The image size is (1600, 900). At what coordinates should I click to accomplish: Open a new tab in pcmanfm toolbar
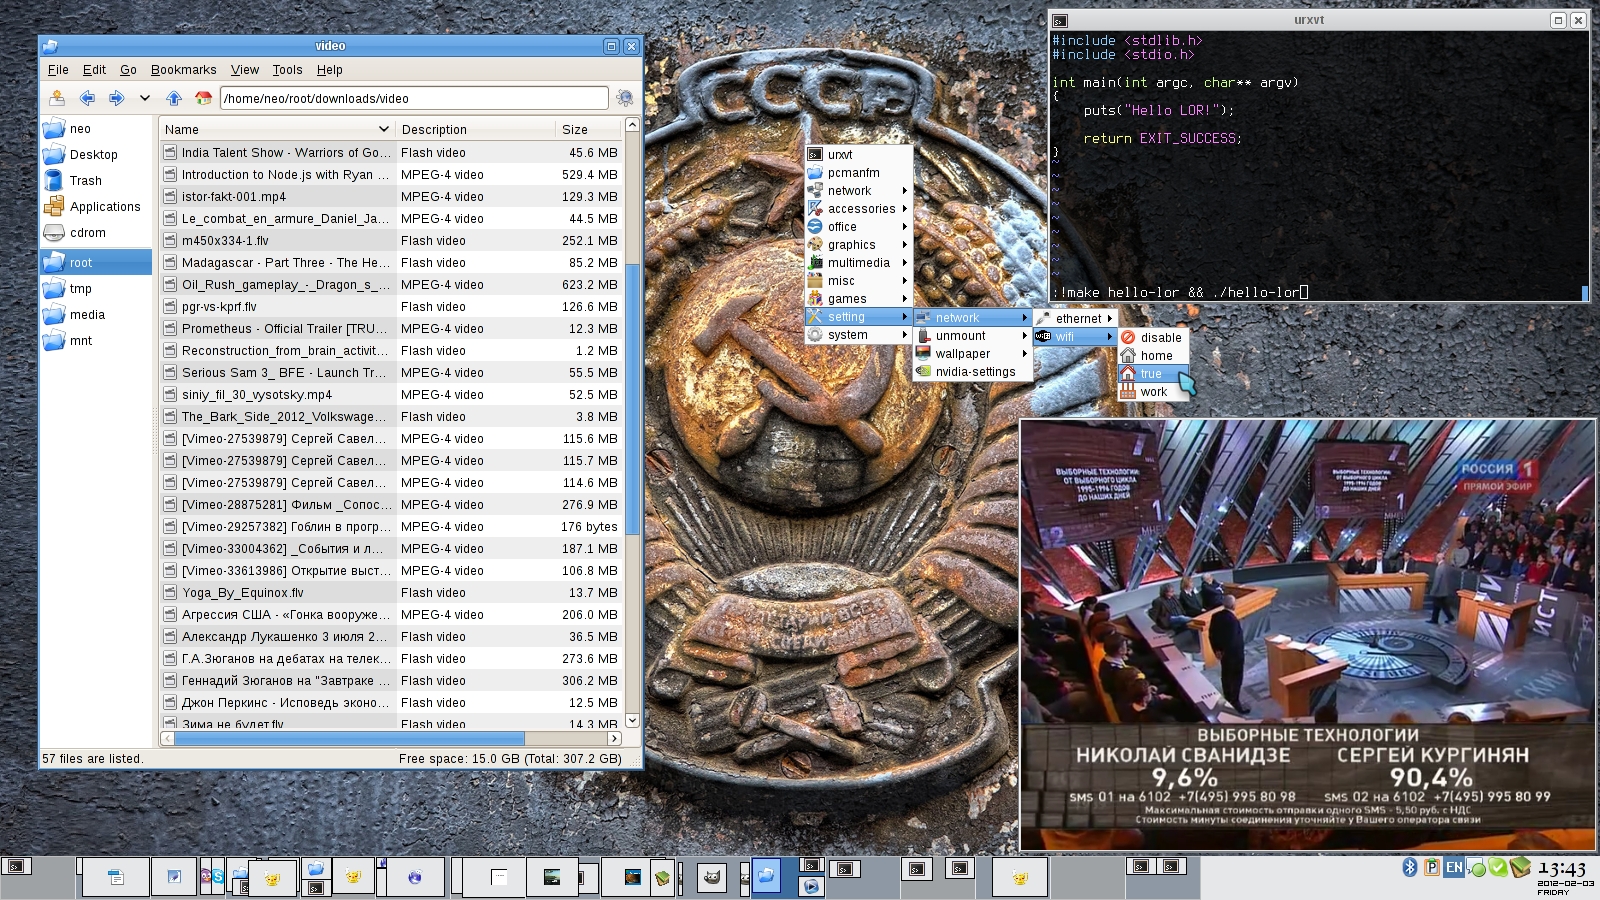click(x=57, y=98)
